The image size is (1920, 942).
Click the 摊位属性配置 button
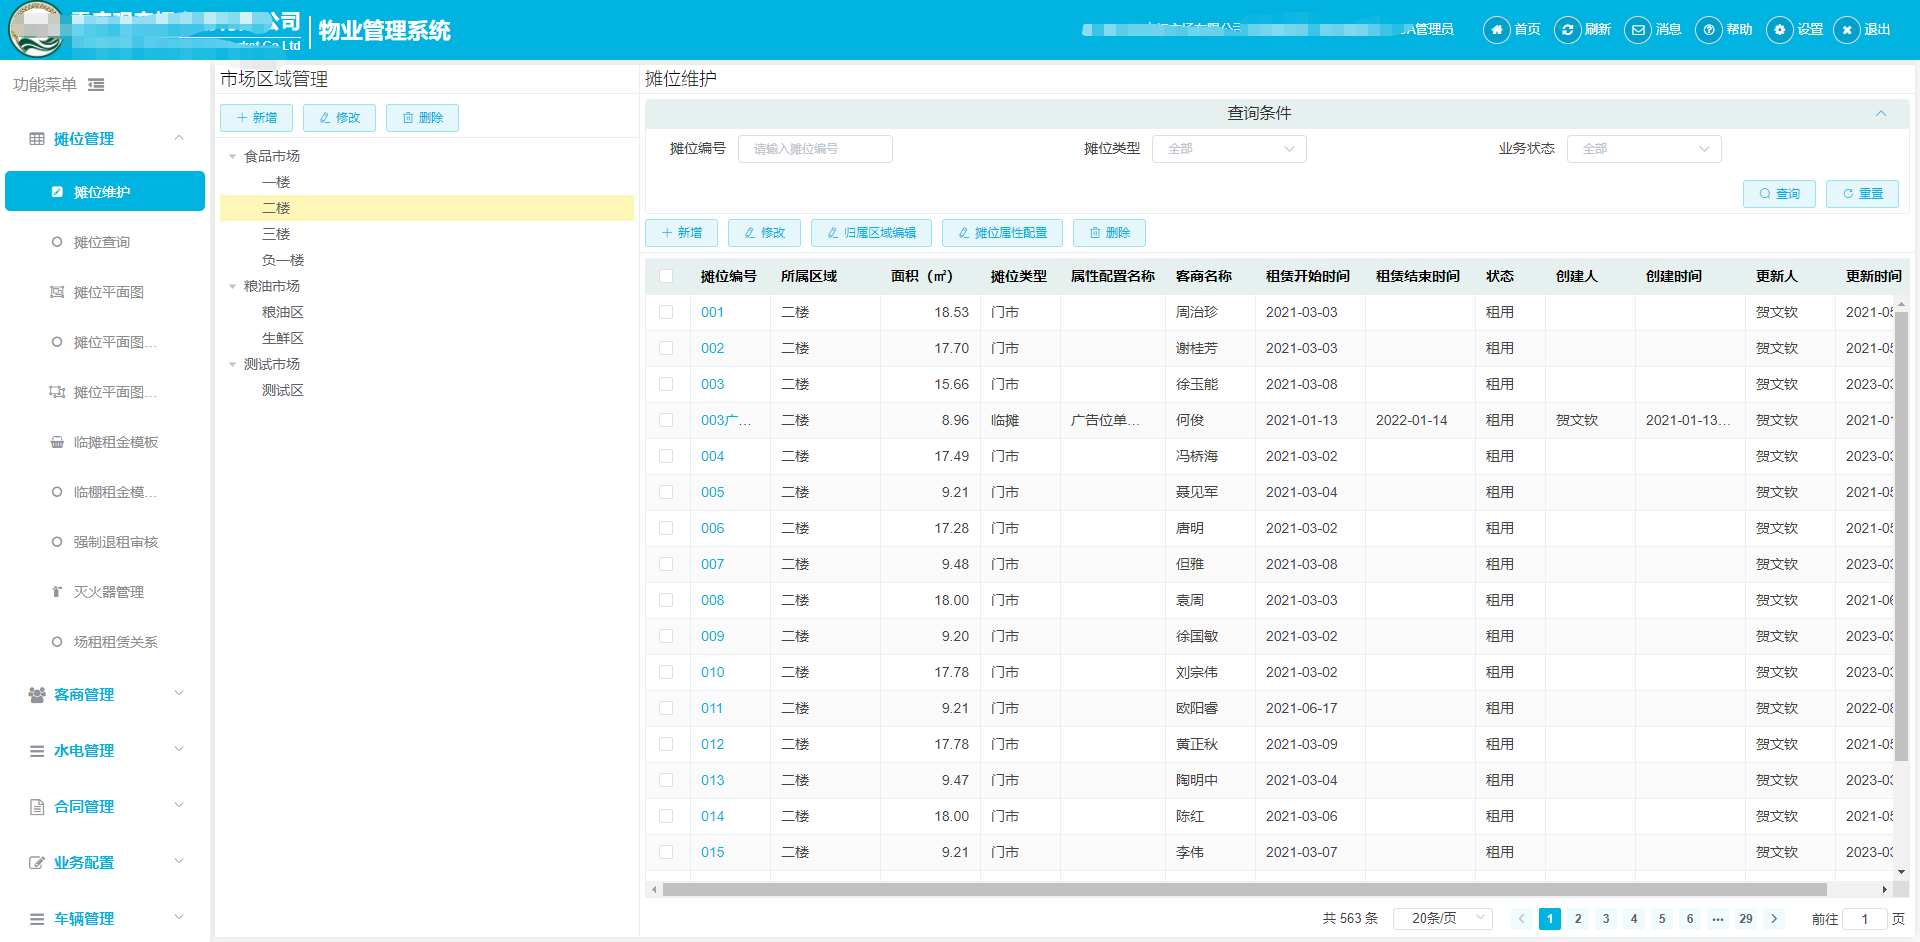[x=1002, y=233]
